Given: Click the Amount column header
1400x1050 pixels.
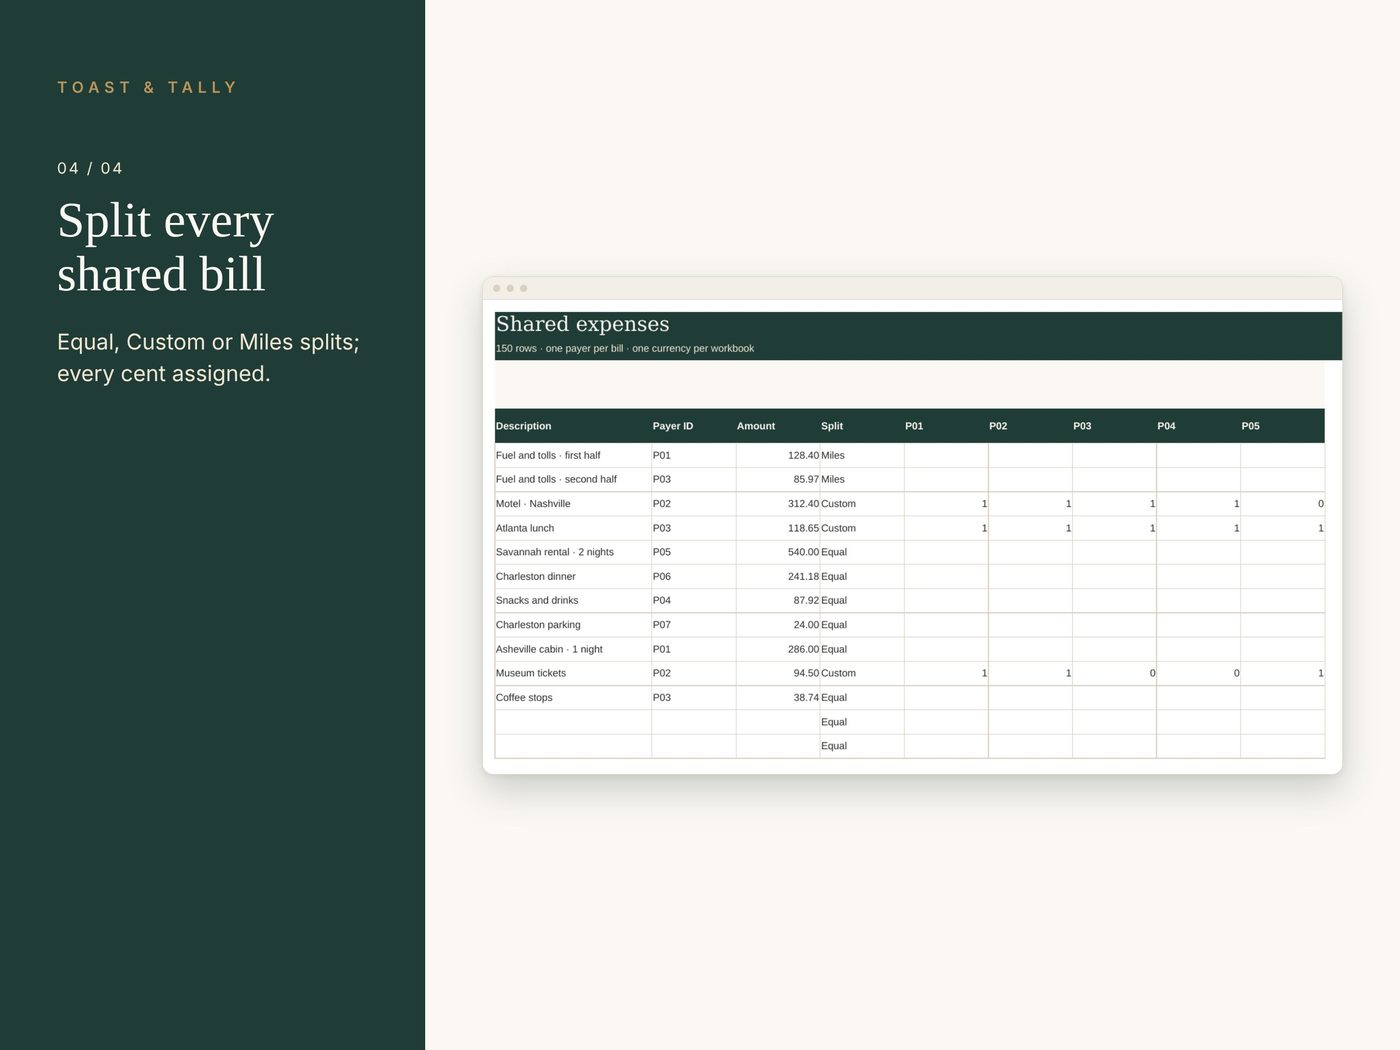Looking at the screenshot, I should (x=778, y=426).
